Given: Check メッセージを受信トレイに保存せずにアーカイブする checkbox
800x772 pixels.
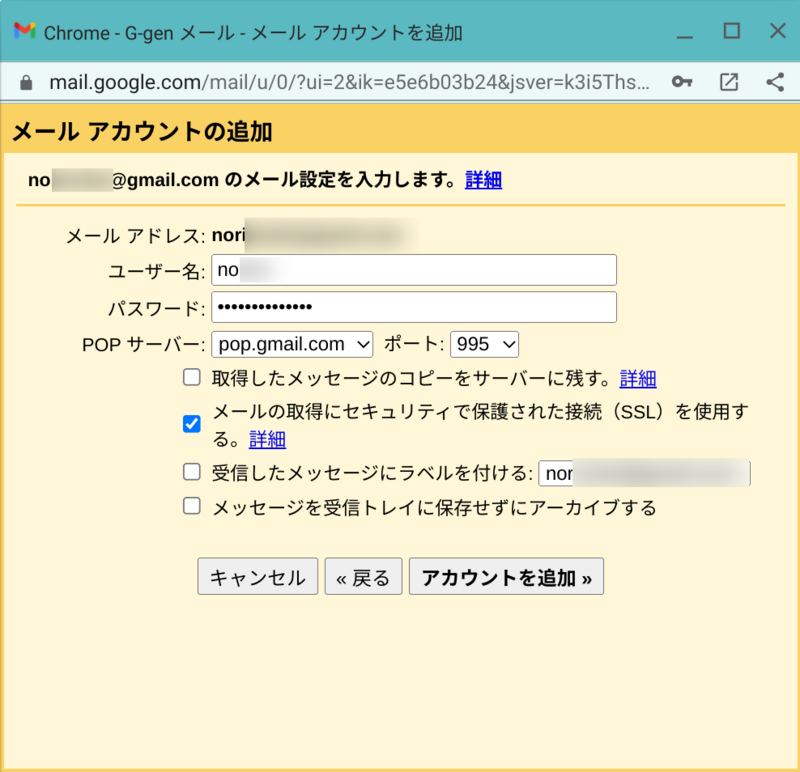Looking at the screenshot, I should 192,506.
